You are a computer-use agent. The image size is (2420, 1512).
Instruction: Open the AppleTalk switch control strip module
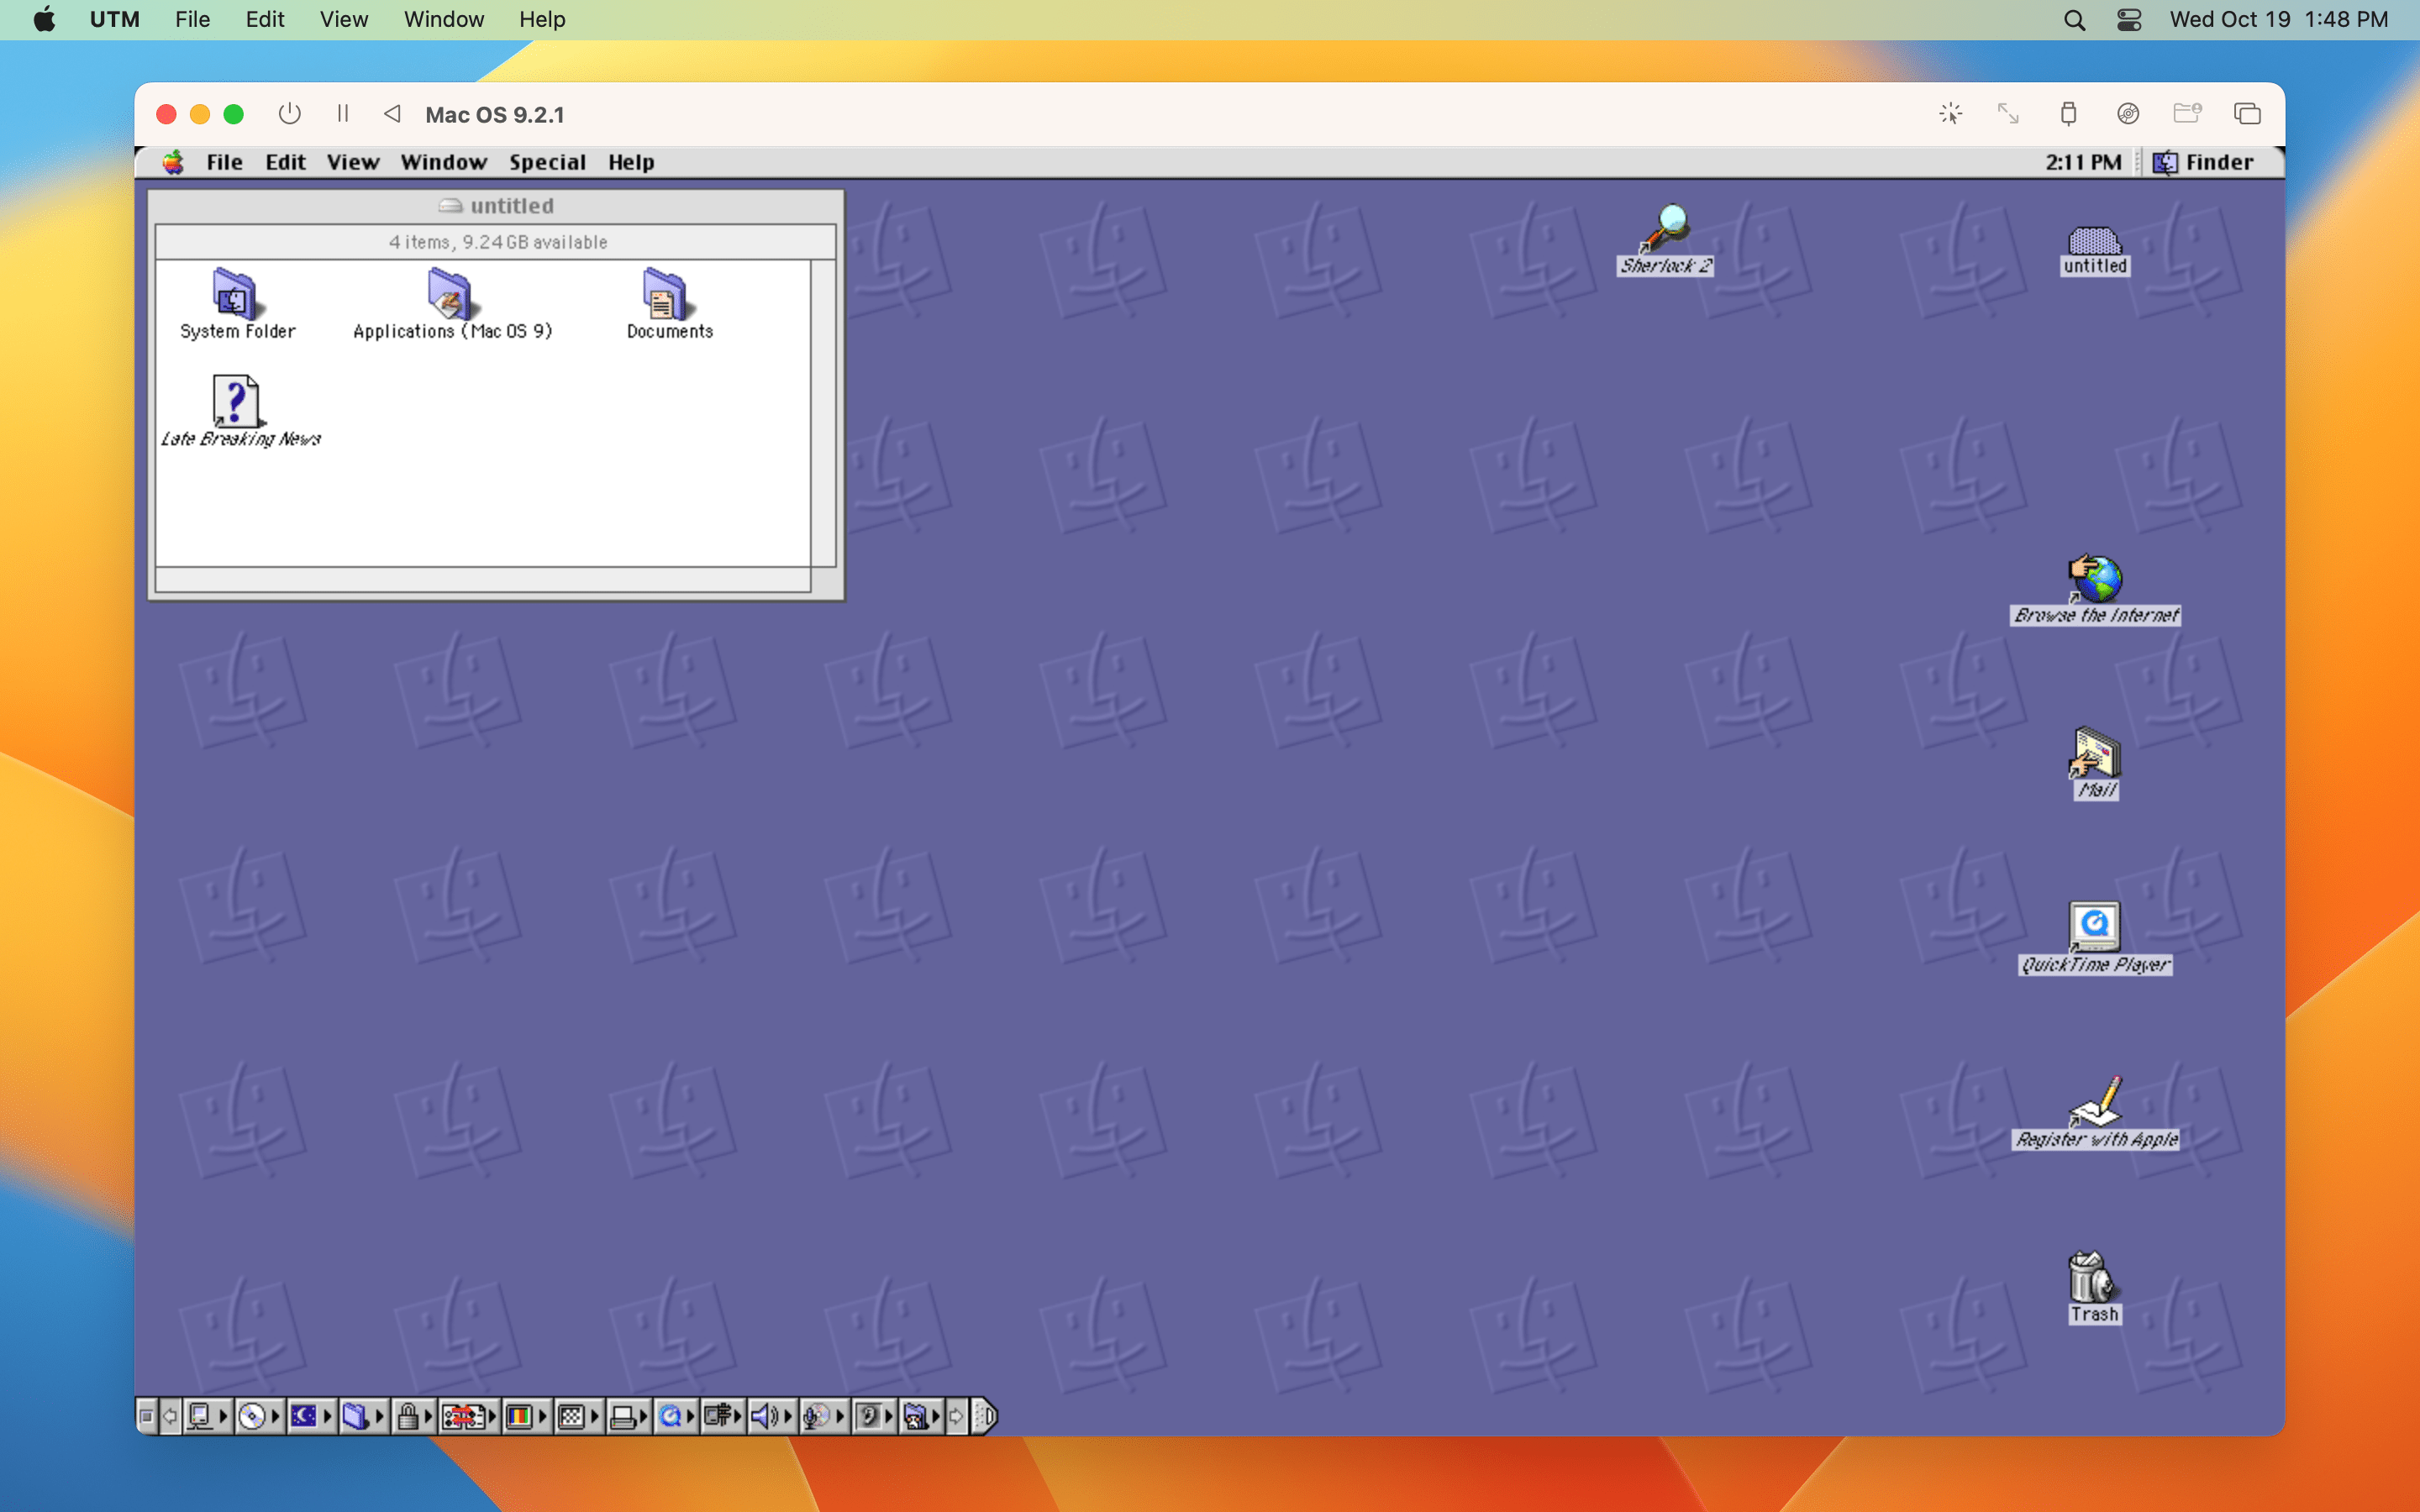(209, 1416)
